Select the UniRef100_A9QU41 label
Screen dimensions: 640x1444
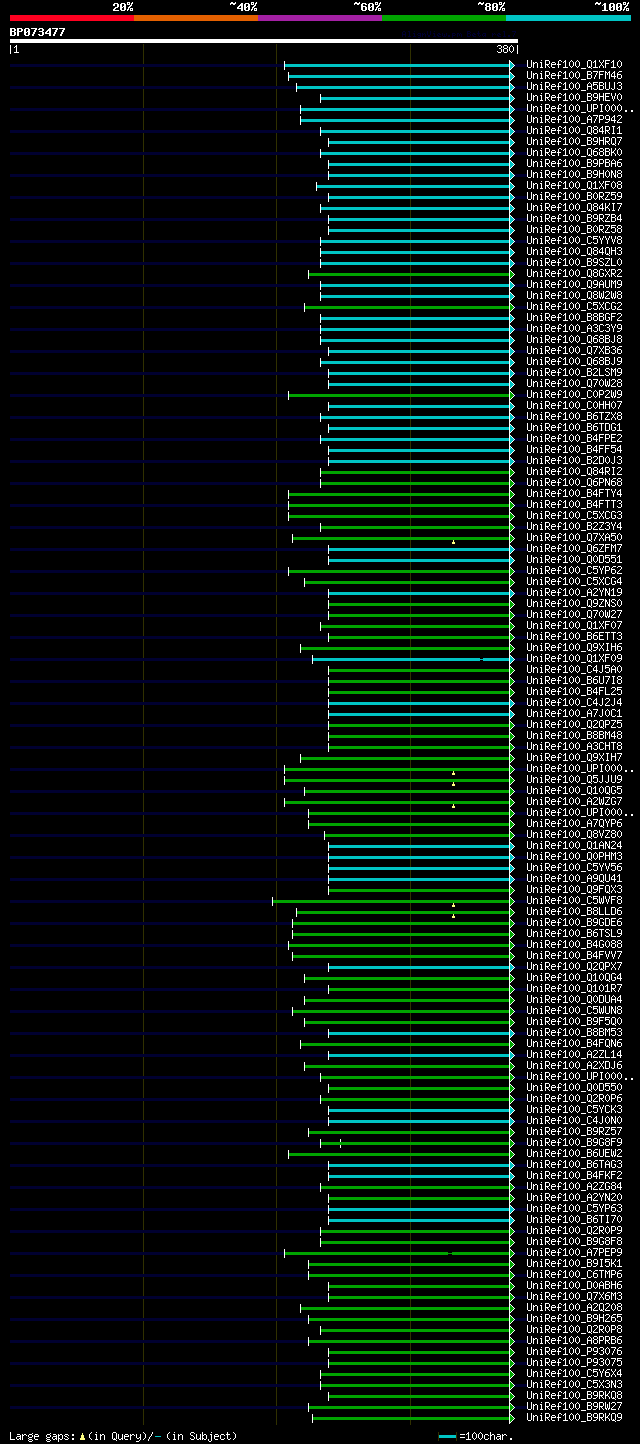(574, 879)
